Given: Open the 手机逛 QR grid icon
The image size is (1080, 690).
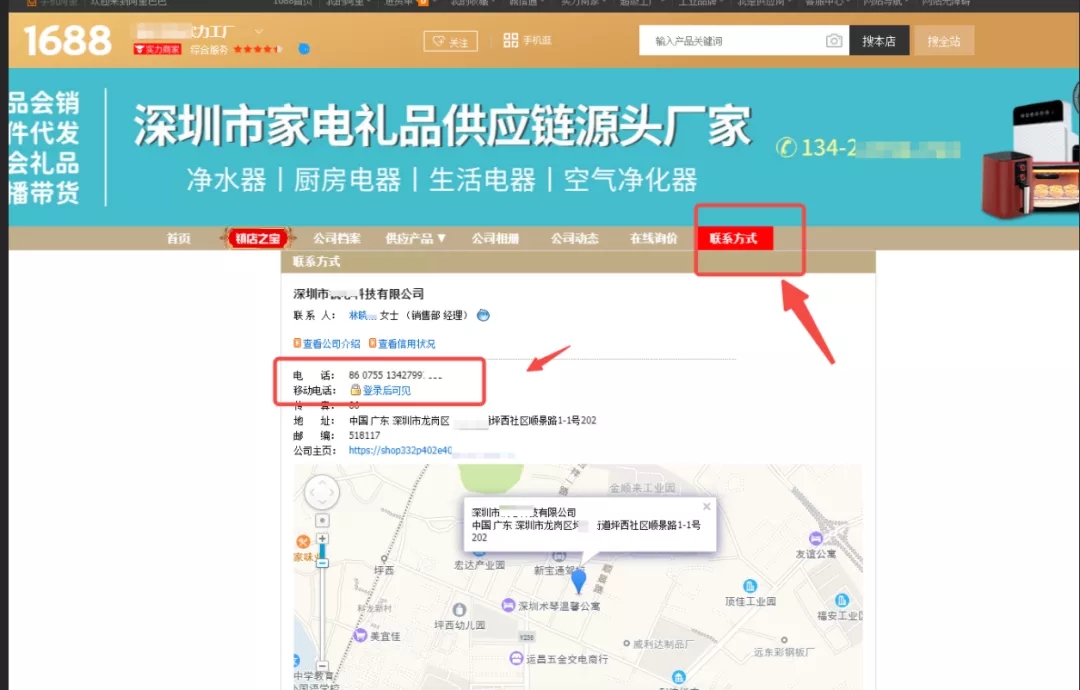Looking at the screenshot, I should click(x=511, y=41).
